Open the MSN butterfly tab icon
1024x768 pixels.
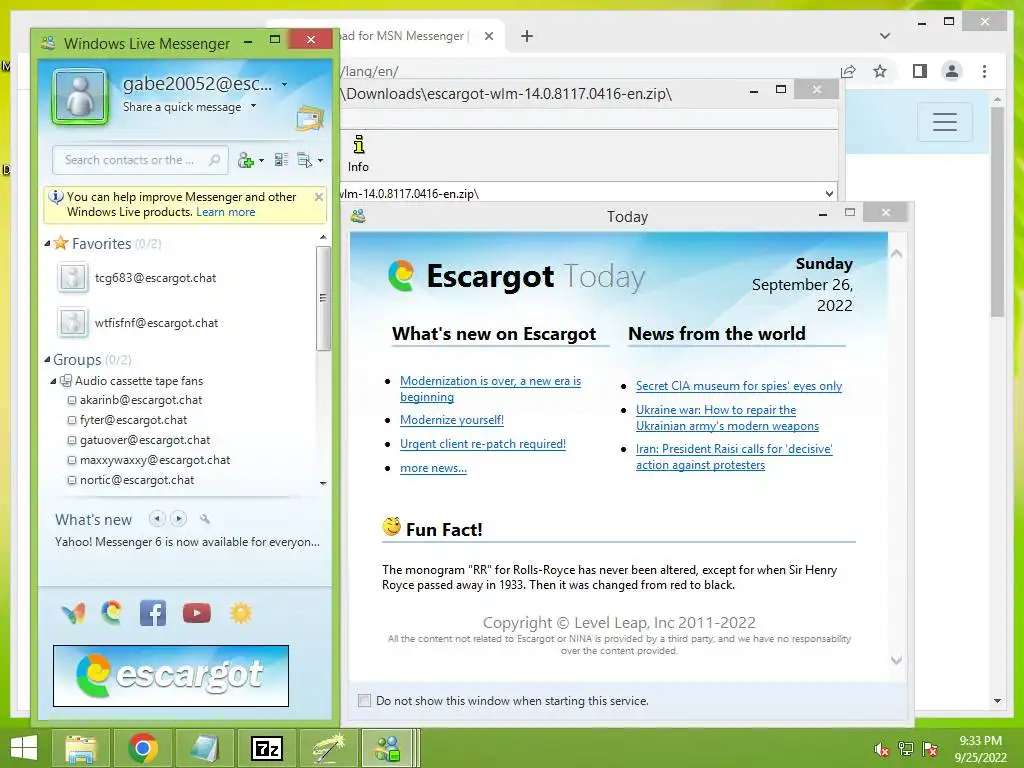[73, 613]
